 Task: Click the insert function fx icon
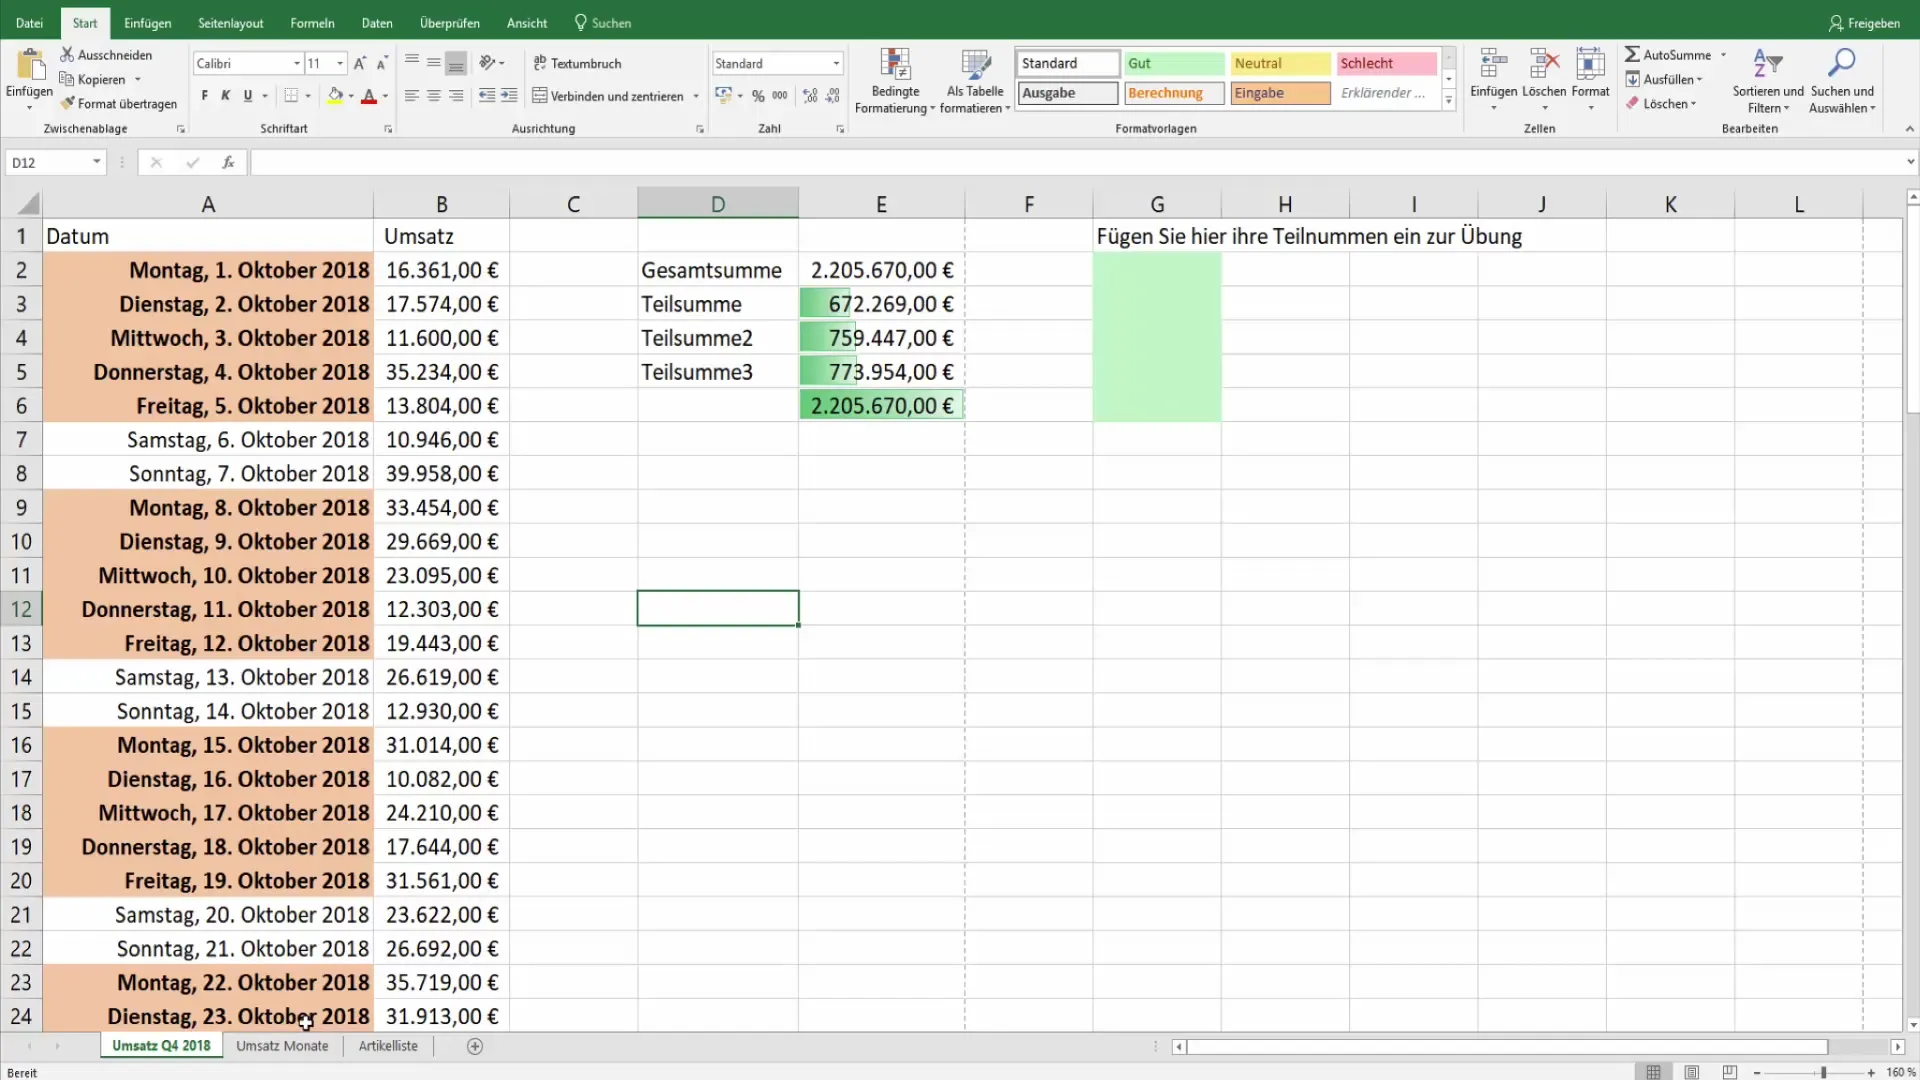coord(228,162)
